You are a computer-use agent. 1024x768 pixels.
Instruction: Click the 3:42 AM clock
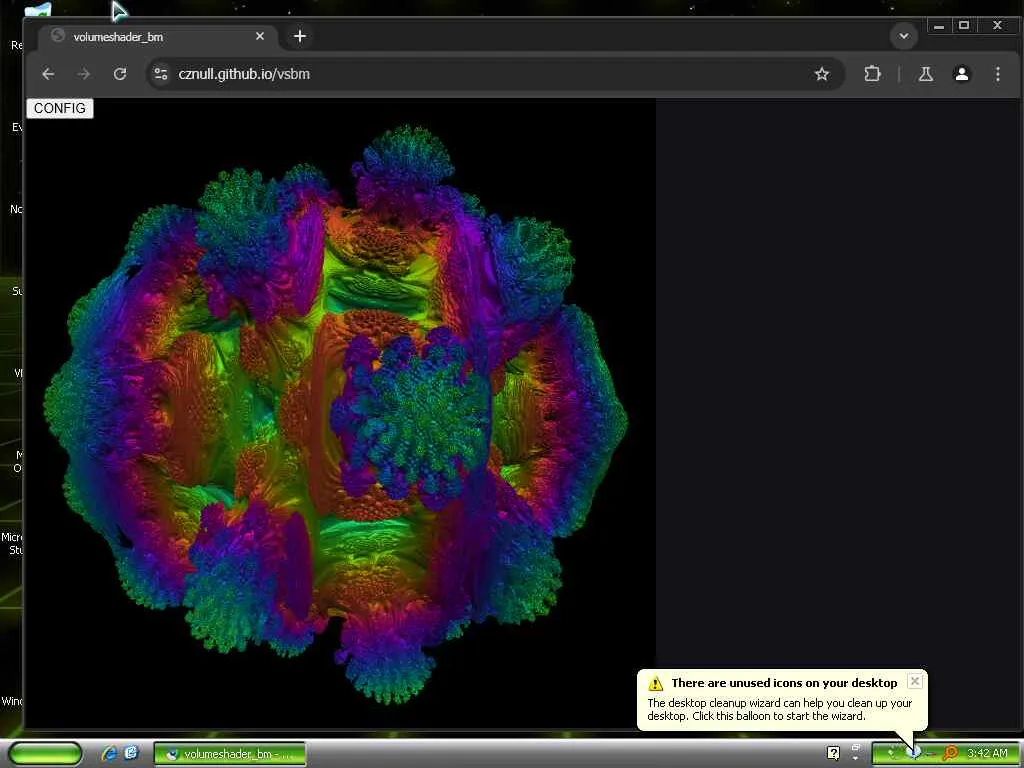(987, 754)
